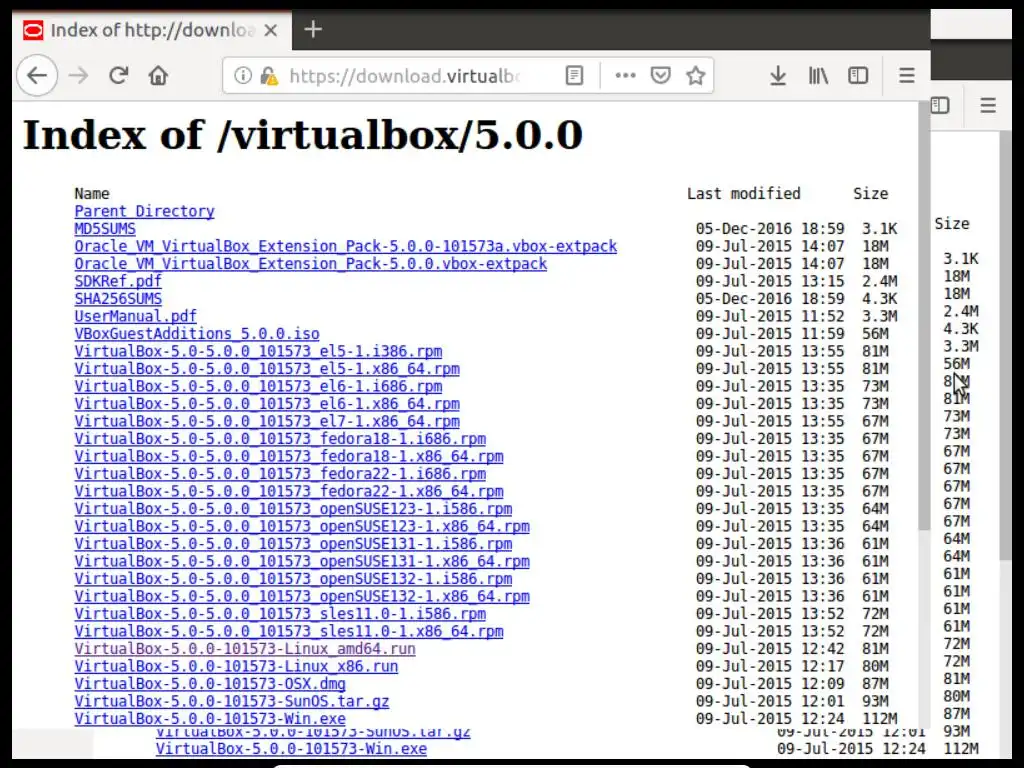Viewport: 1024px width, 768px height.
Task: Download VBoxGuestAdditions_5.0.0.iso
Action: 197,334
